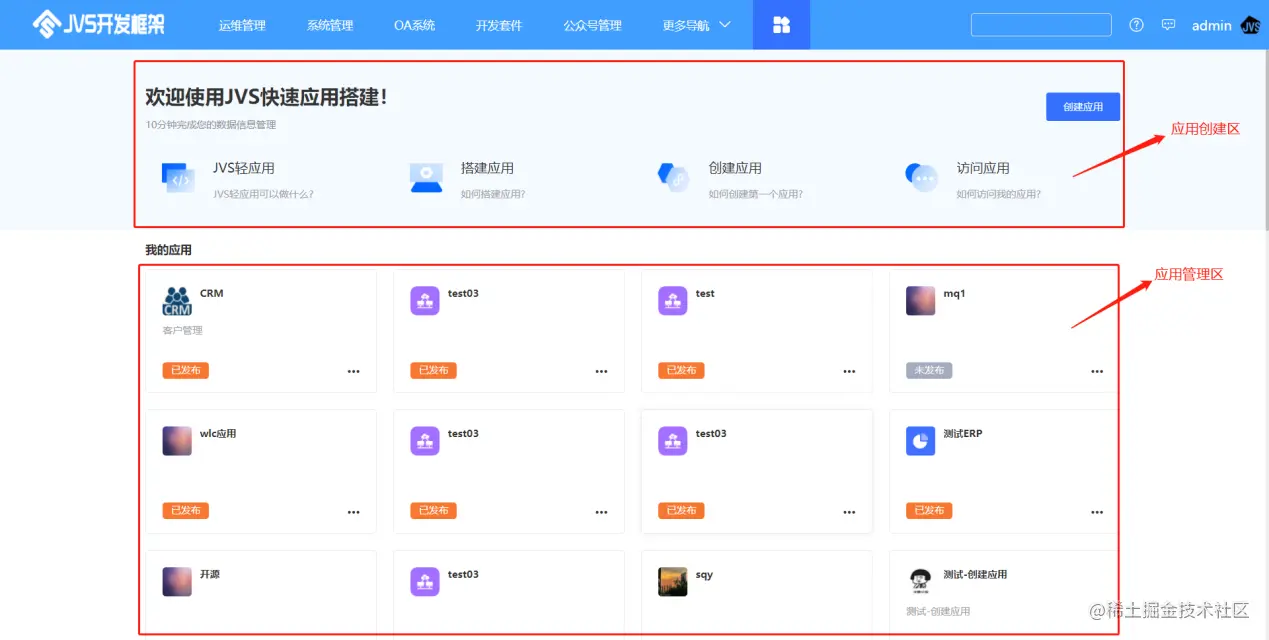The image size is (1269, 640).
Task: Open more options on test card
Action: [x=849, y=371]
